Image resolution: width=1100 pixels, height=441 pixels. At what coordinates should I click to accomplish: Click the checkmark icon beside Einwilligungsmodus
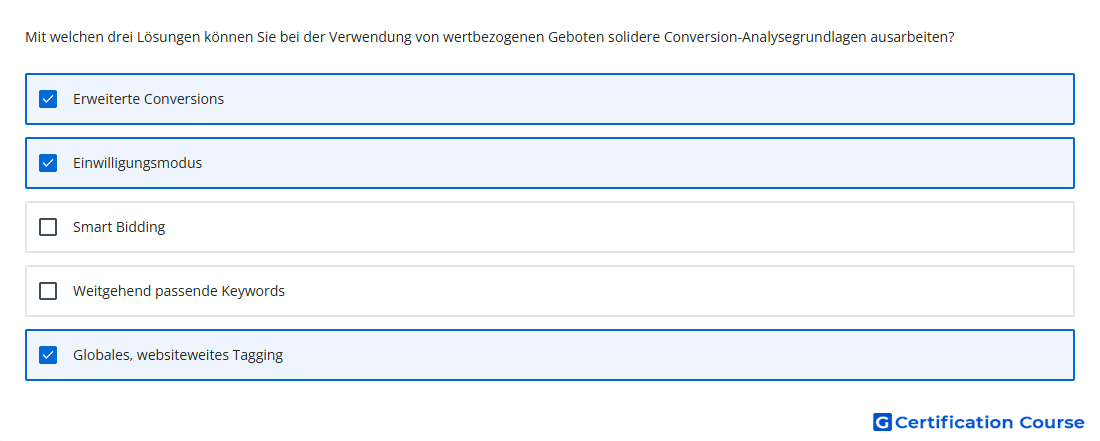(x=48, y=163)
